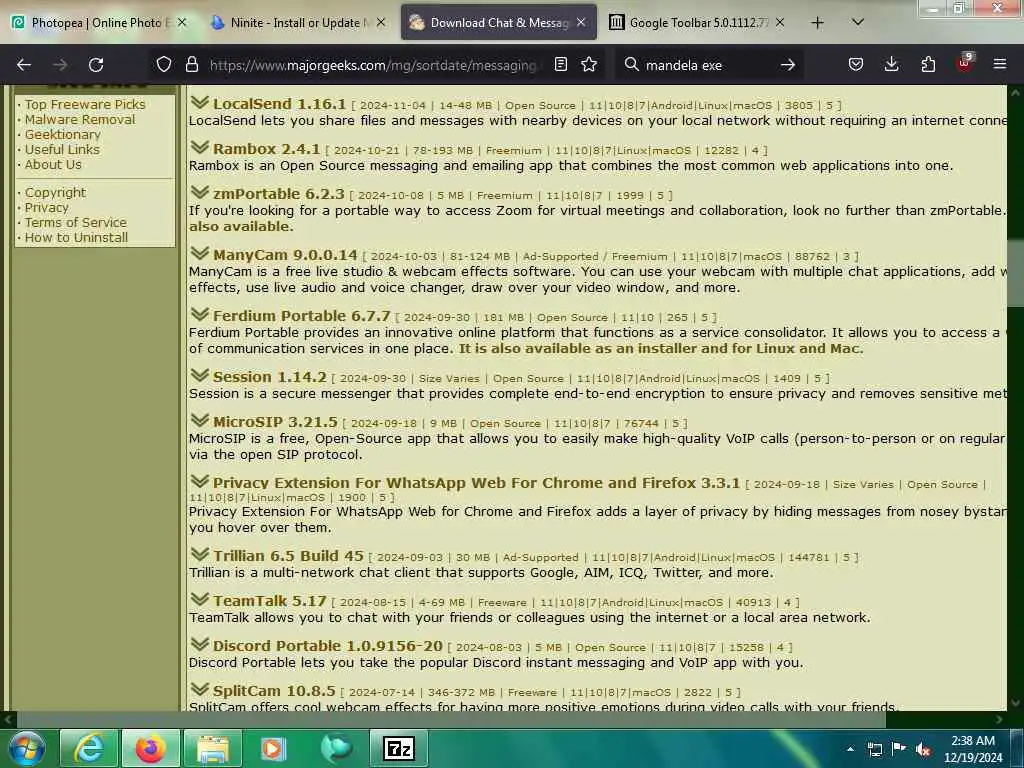The height and width of the screenshot is (768, 1024).
Task: Open Session 1.14.2 listing
Action: [269, 377]
